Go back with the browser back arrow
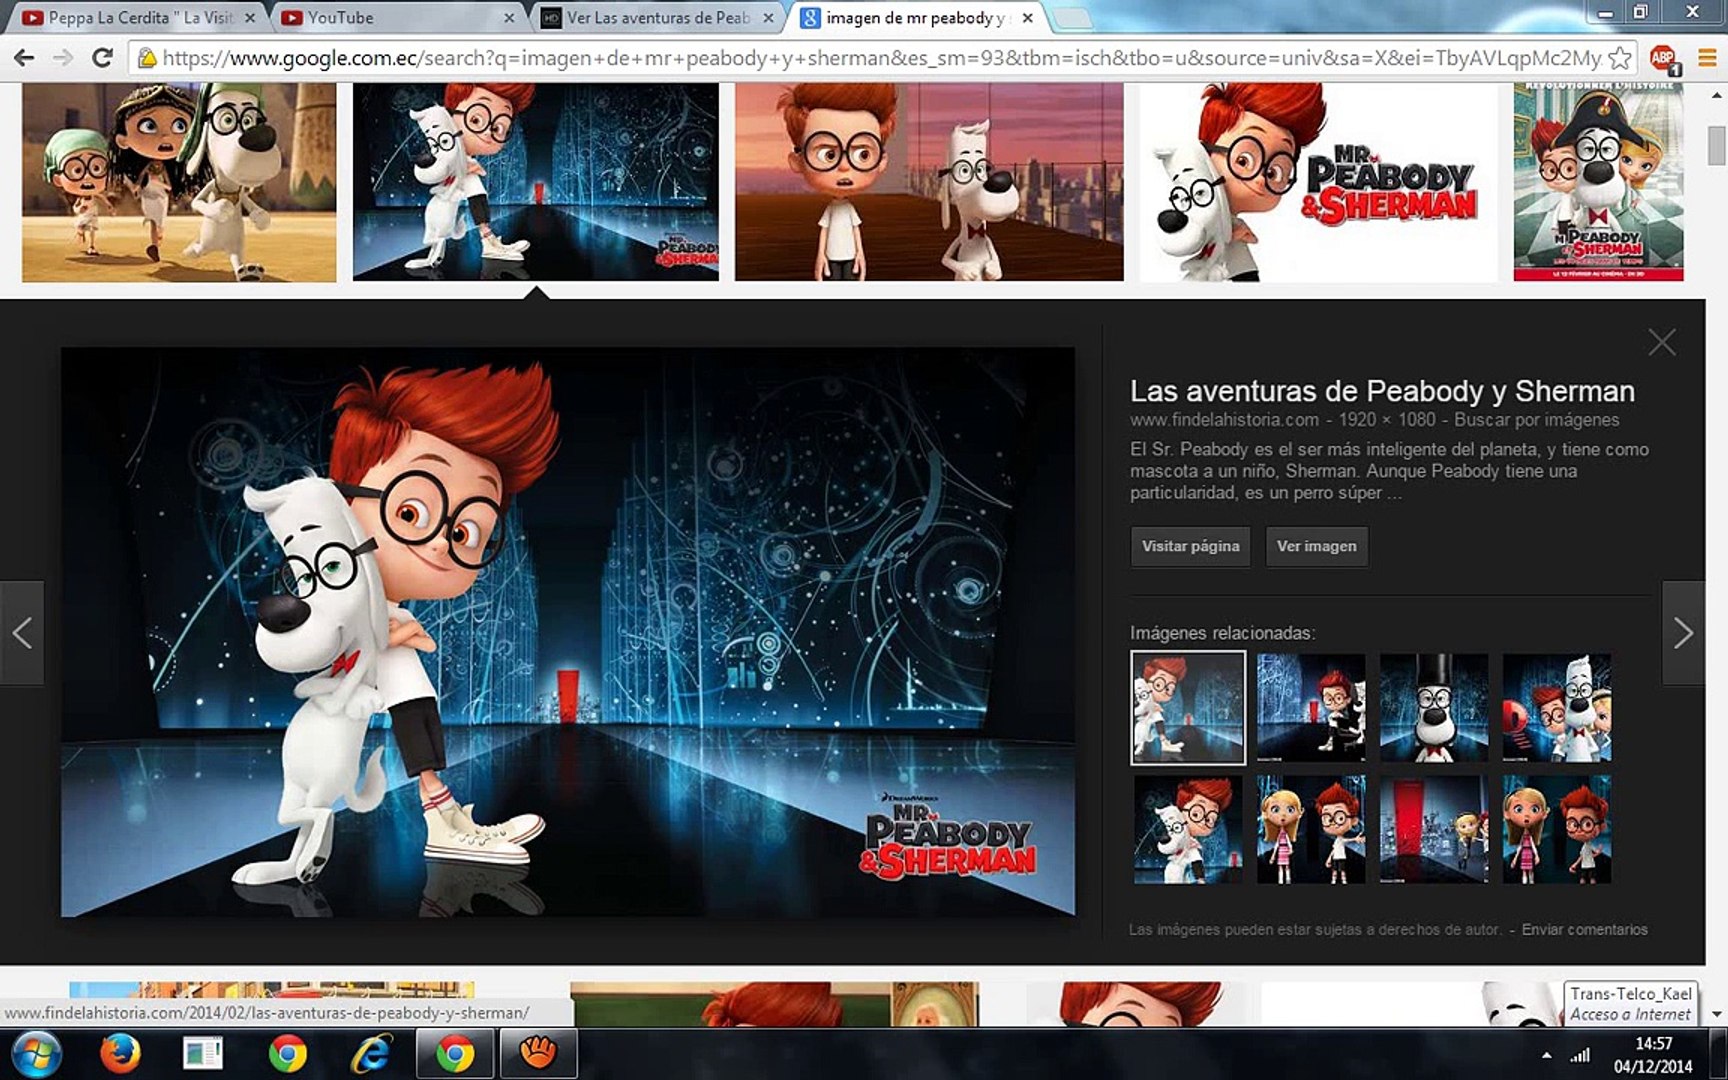Viewport: 1728px width, 1080px height. pos(24,58)
